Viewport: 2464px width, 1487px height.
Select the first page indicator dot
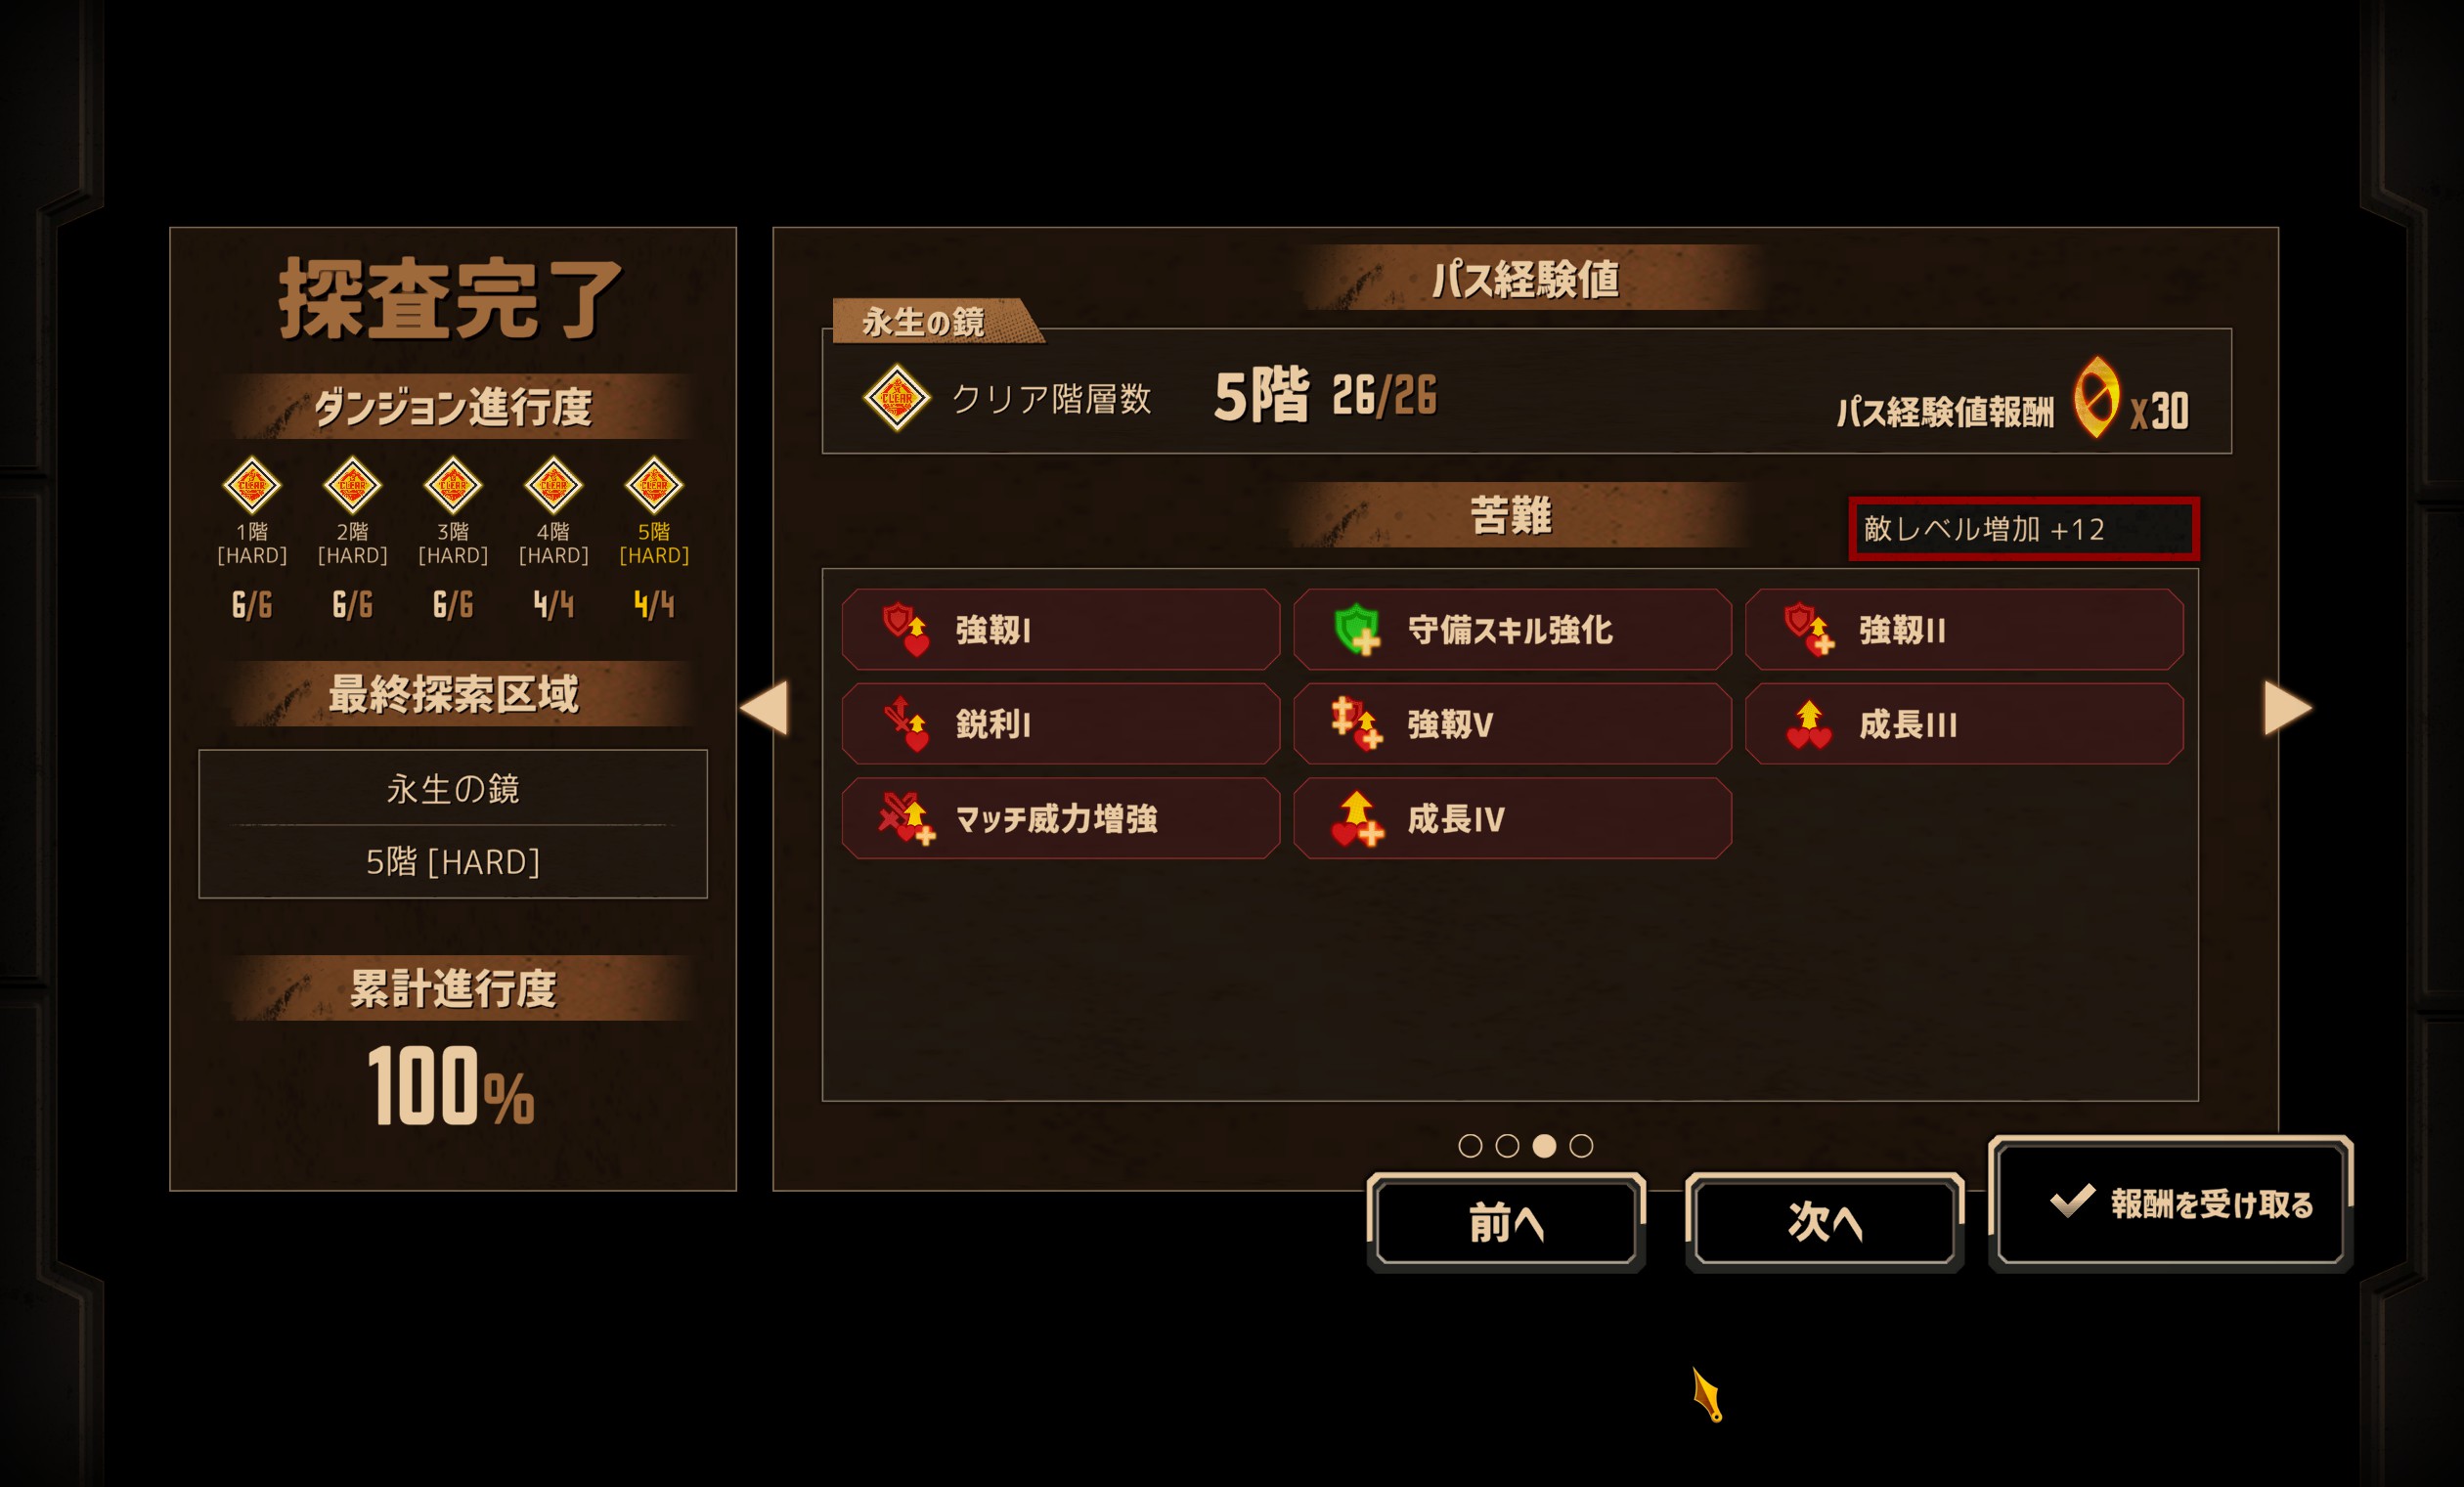pos(1470,1146)
